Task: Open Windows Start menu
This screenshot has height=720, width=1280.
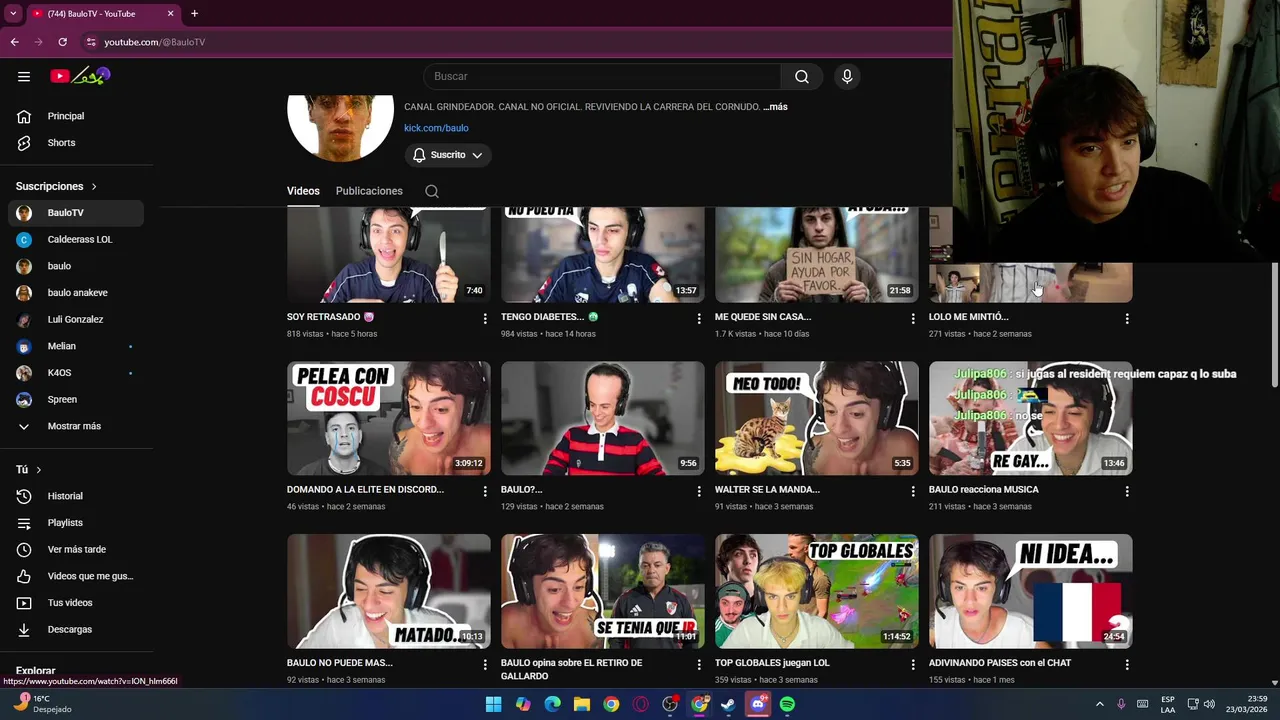Action: point(493,704)
